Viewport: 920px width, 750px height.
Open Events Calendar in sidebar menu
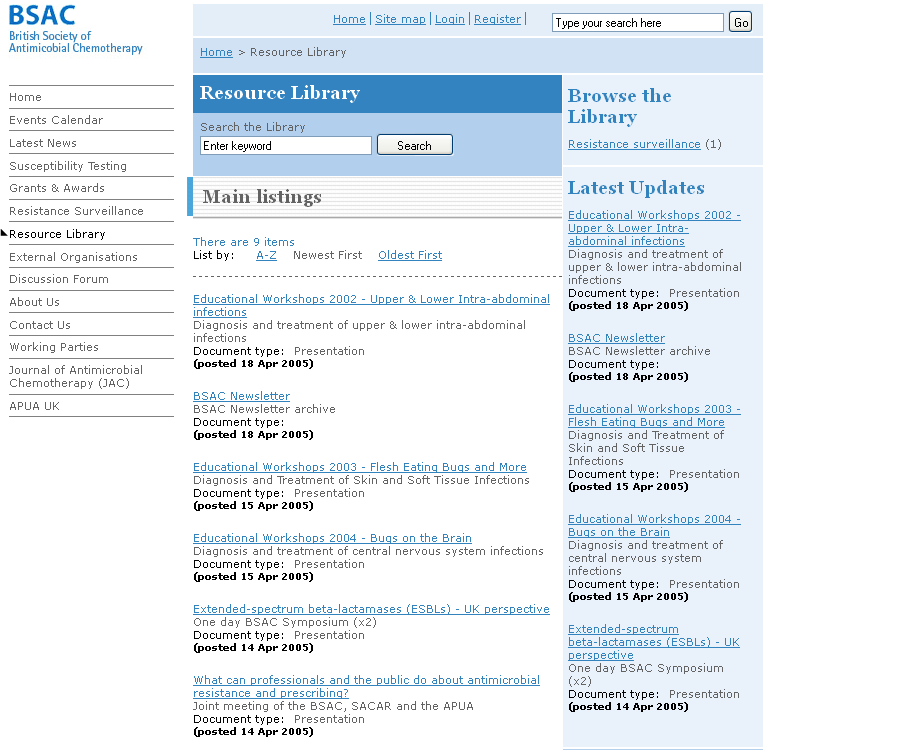[x=56, y=120]
